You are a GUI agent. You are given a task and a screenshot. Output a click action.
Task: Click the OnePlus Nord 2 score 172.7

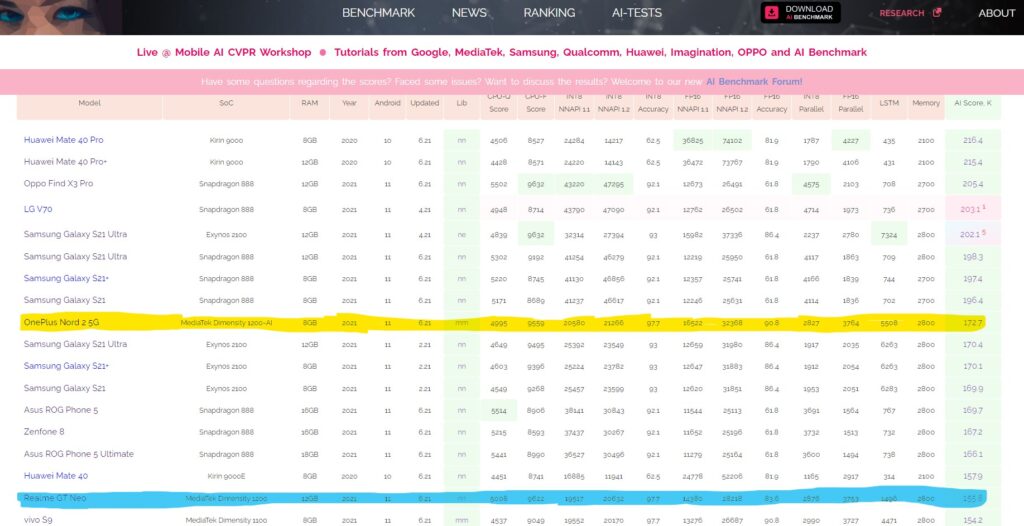(x=972, y=323)
